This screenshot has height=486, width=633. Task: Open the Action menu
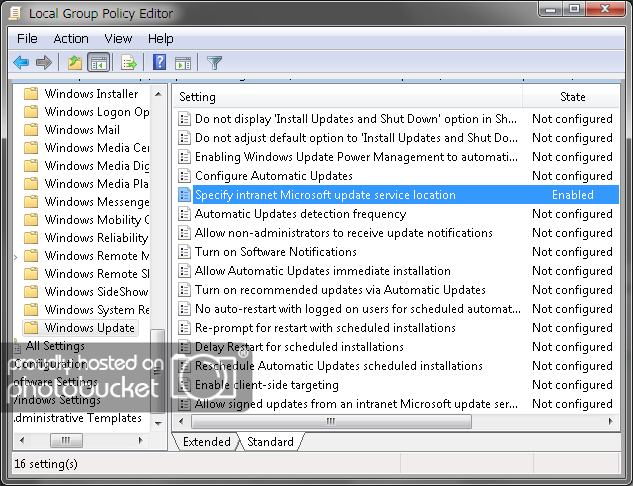tap(71, 39)
